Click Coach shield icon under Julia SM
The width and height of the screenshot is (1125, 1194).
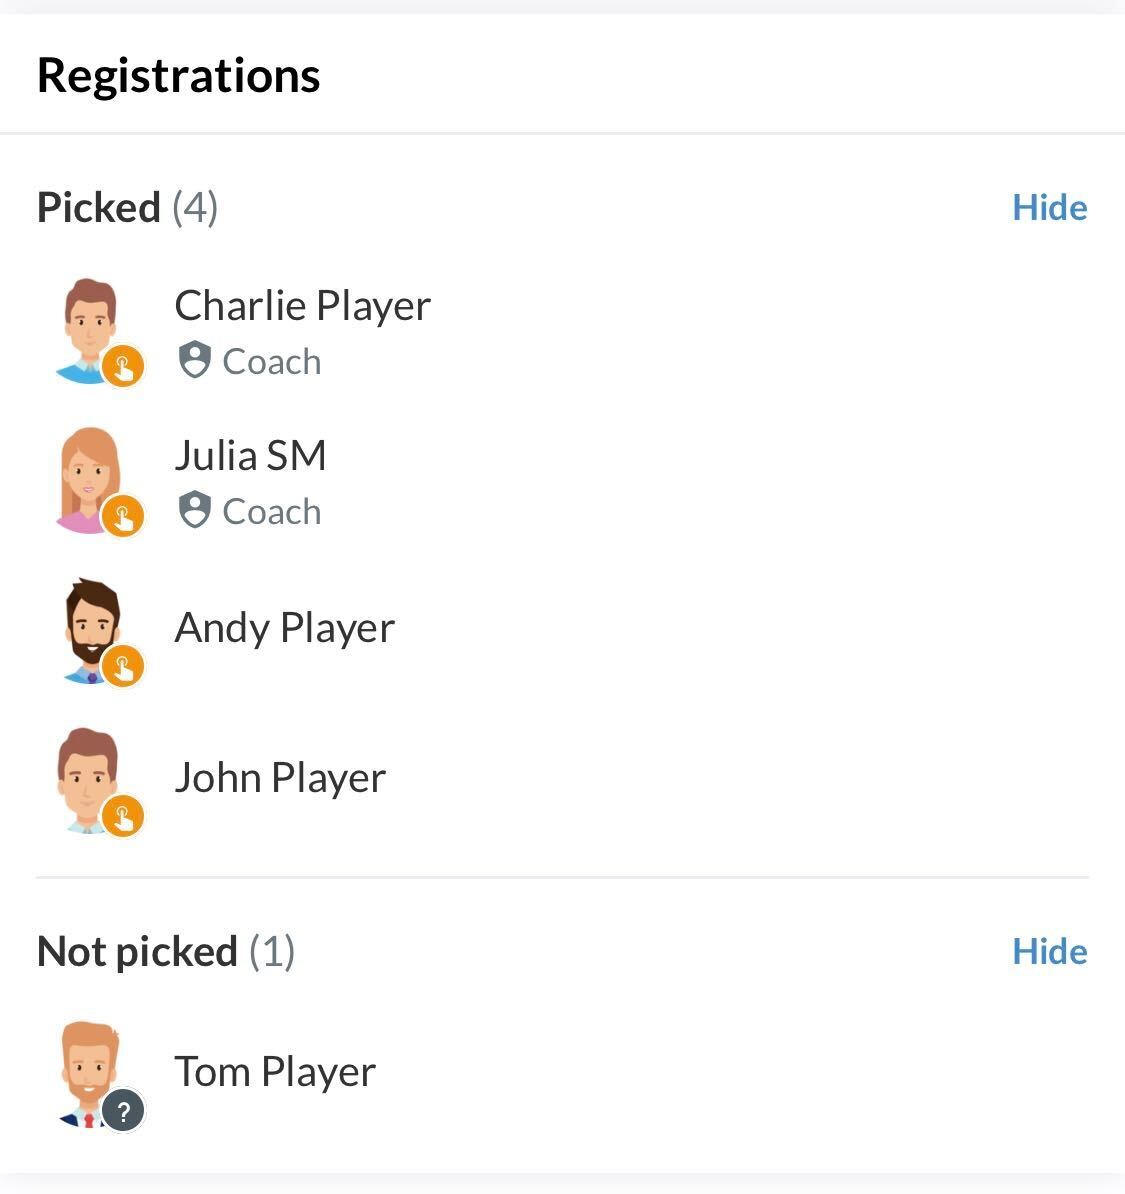194,511
